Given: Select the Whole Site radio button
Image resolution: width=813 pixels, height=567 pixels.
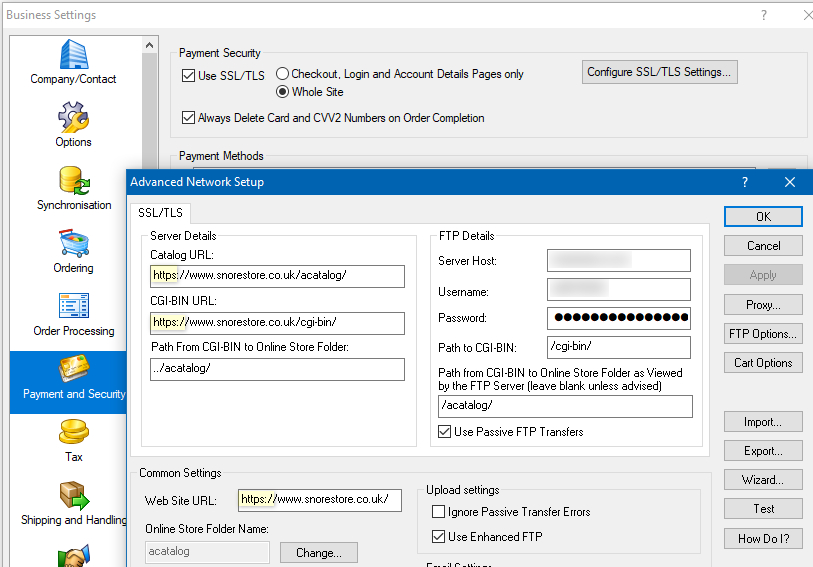Looking at the screenshot, I should (283, 92).
